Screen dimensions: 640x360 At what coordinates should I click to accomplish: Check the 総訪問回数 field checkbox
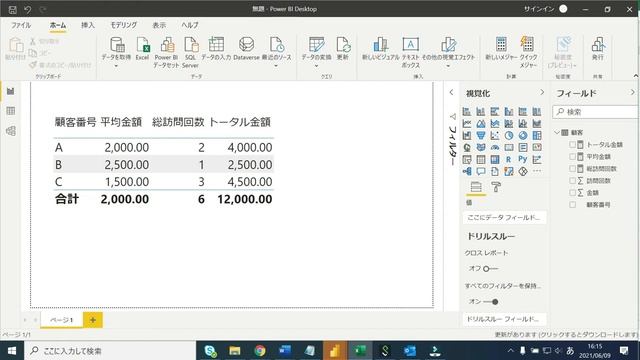pyautogui.click(x=572, y=169)
